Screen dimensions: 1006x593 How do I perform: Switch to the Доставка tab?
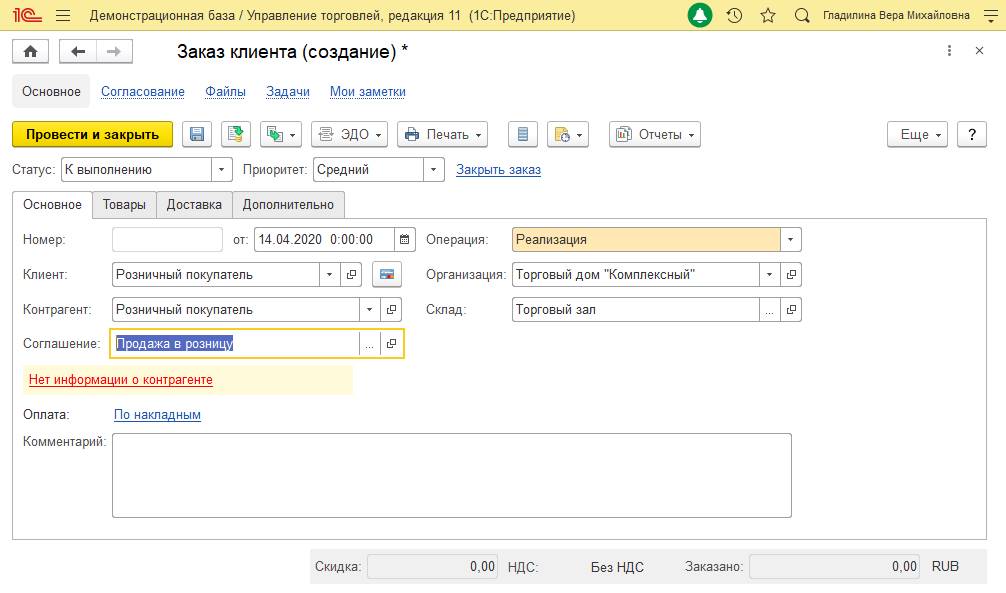[194, 205]
